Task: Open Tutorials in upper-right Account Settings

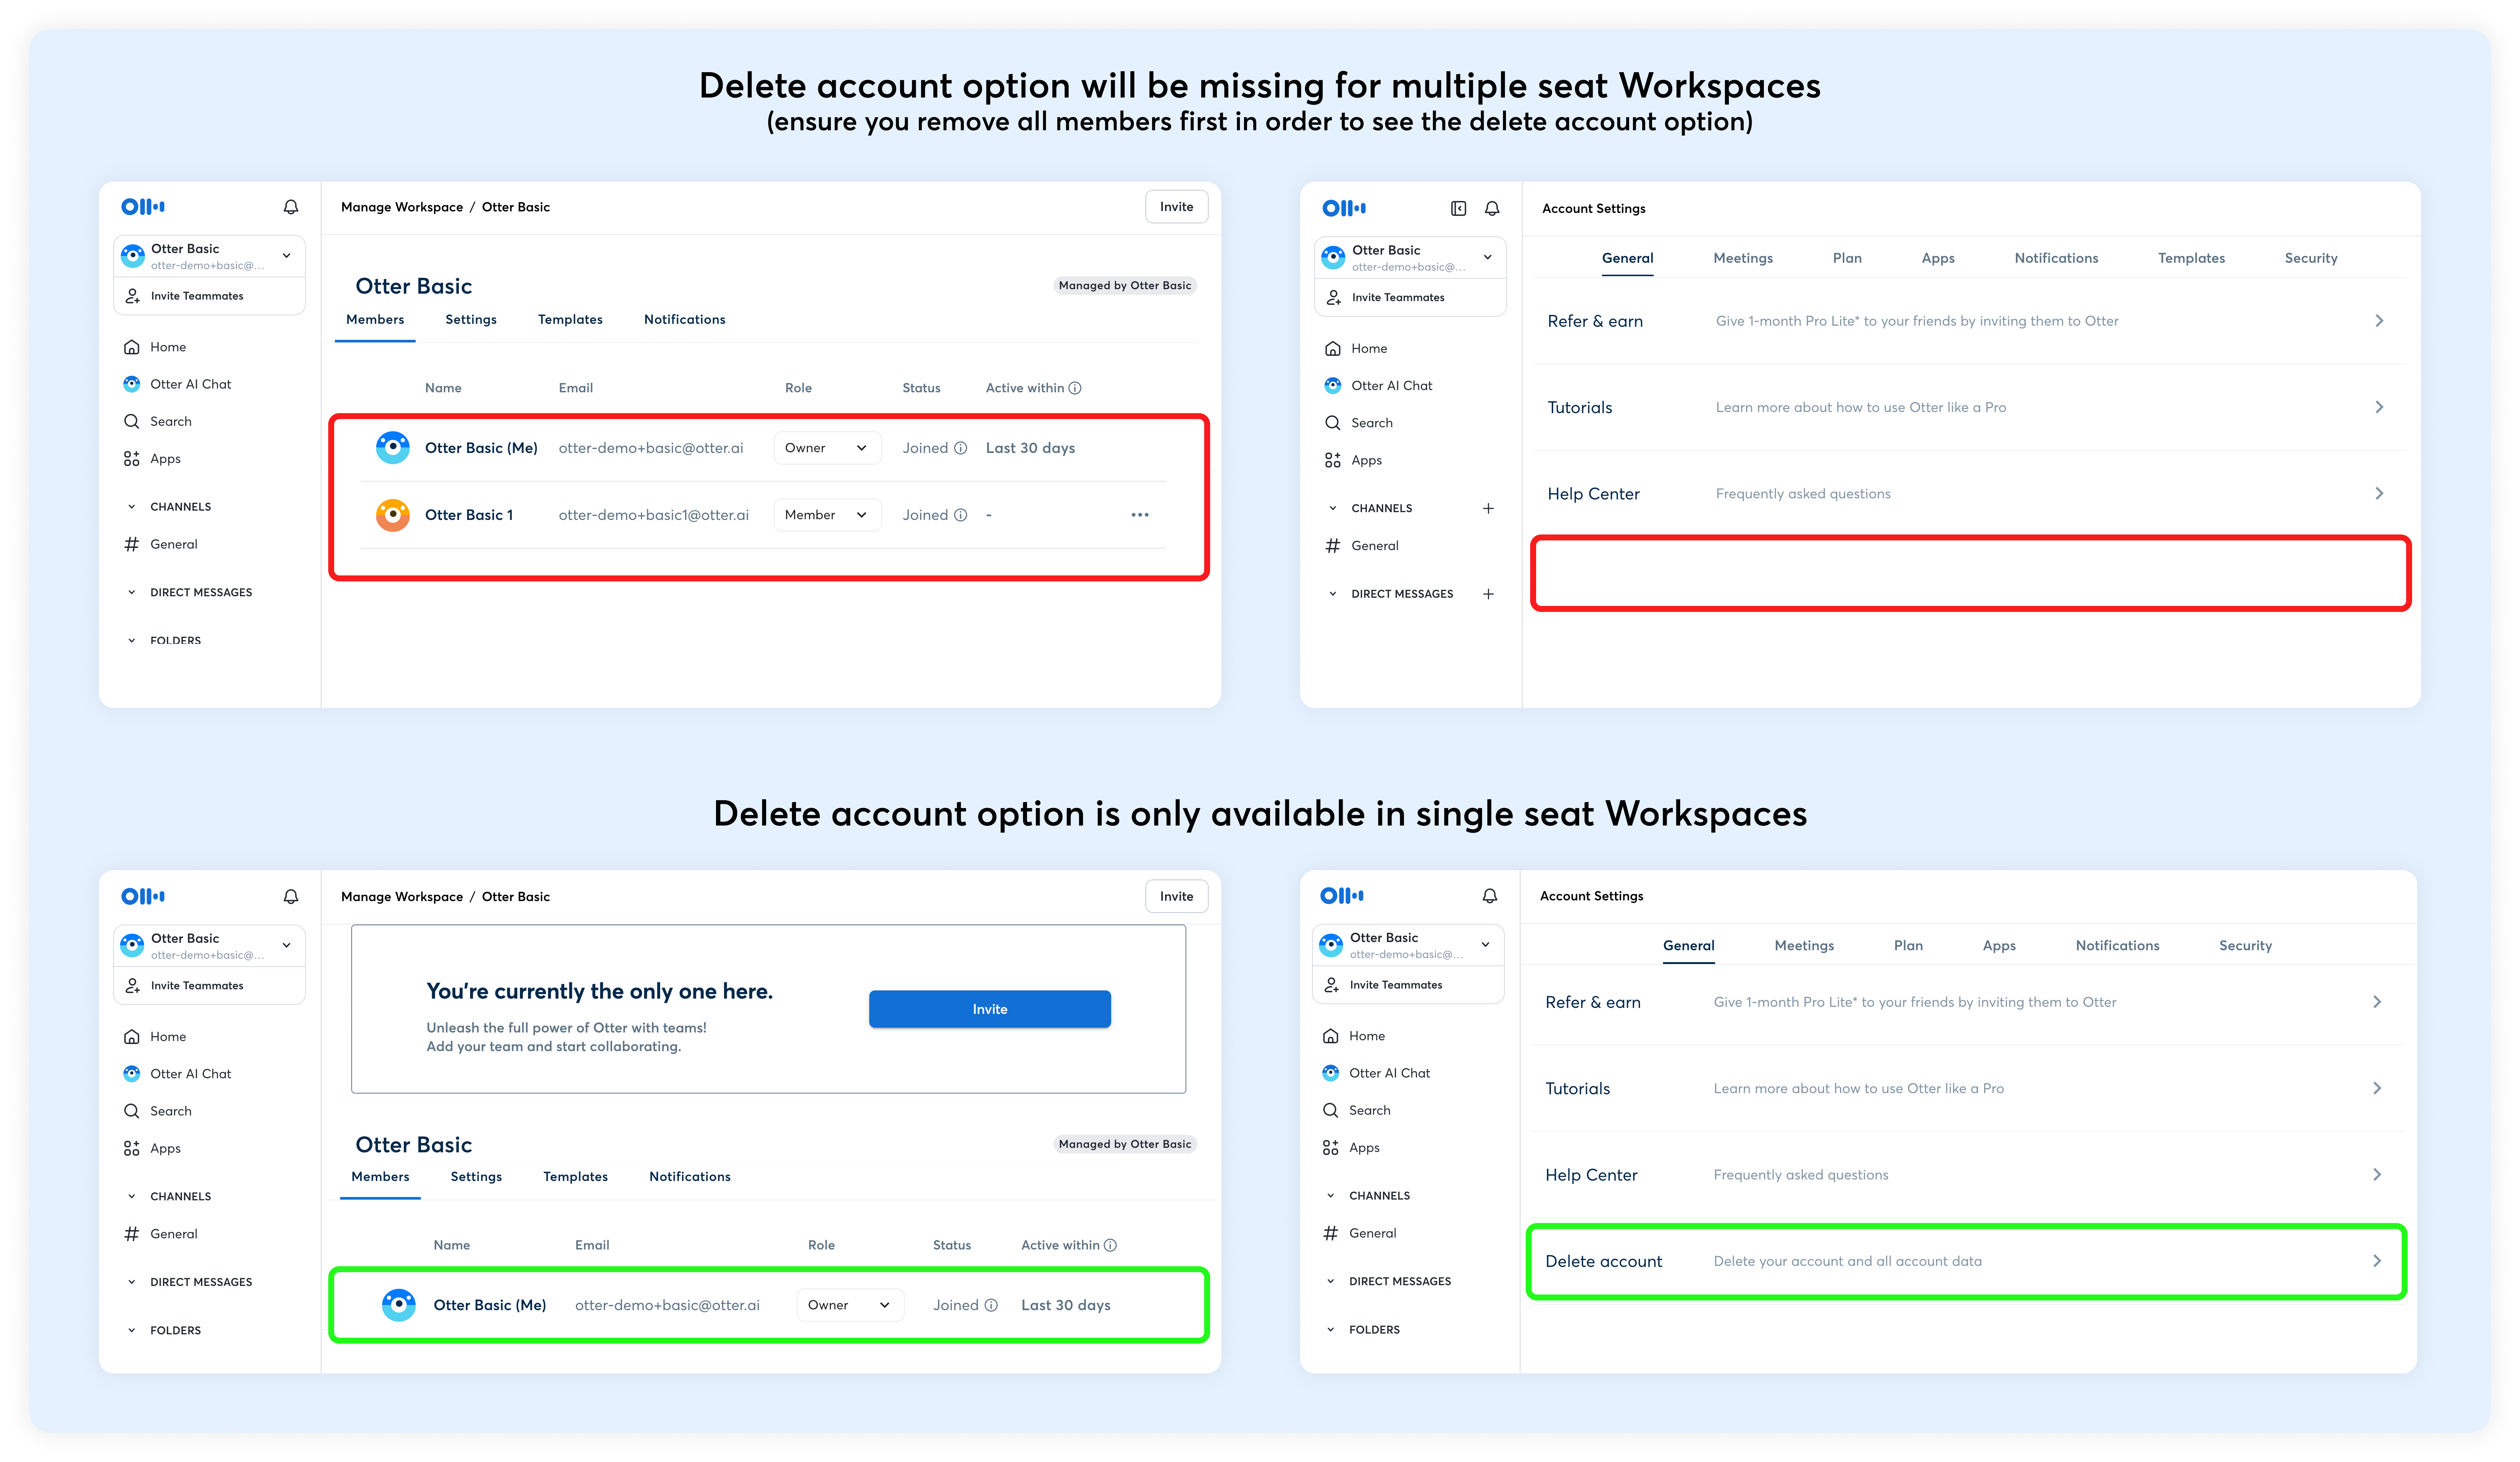Action: tap(1968, 407)
